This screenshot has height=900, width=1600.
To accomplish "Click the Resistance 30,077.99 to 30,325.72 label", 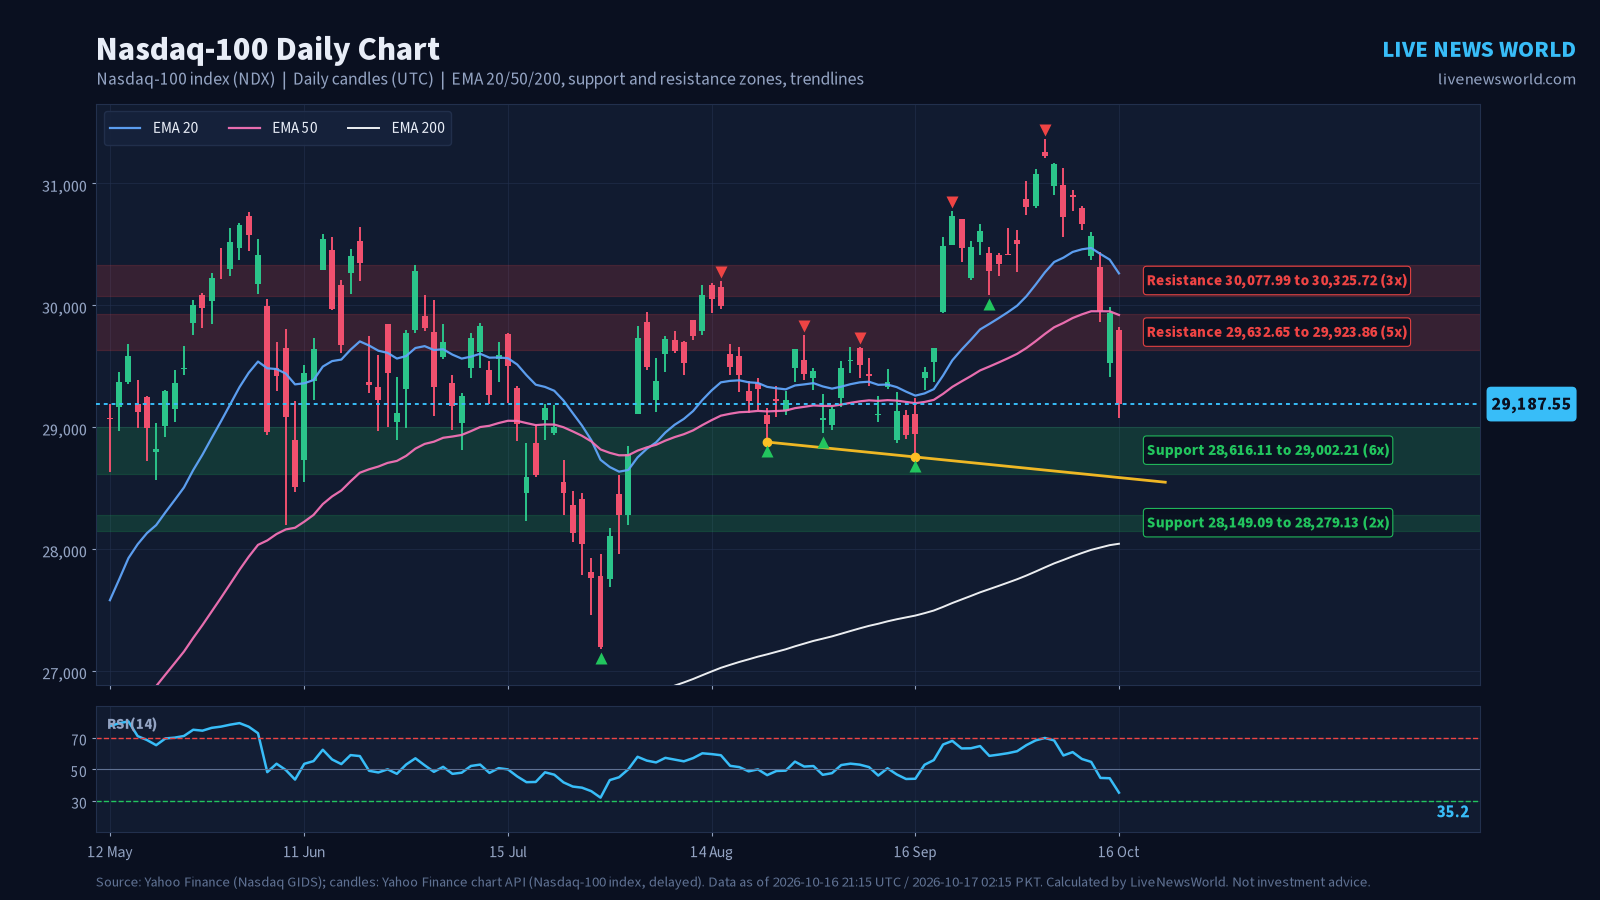I will pos(1277,280).
